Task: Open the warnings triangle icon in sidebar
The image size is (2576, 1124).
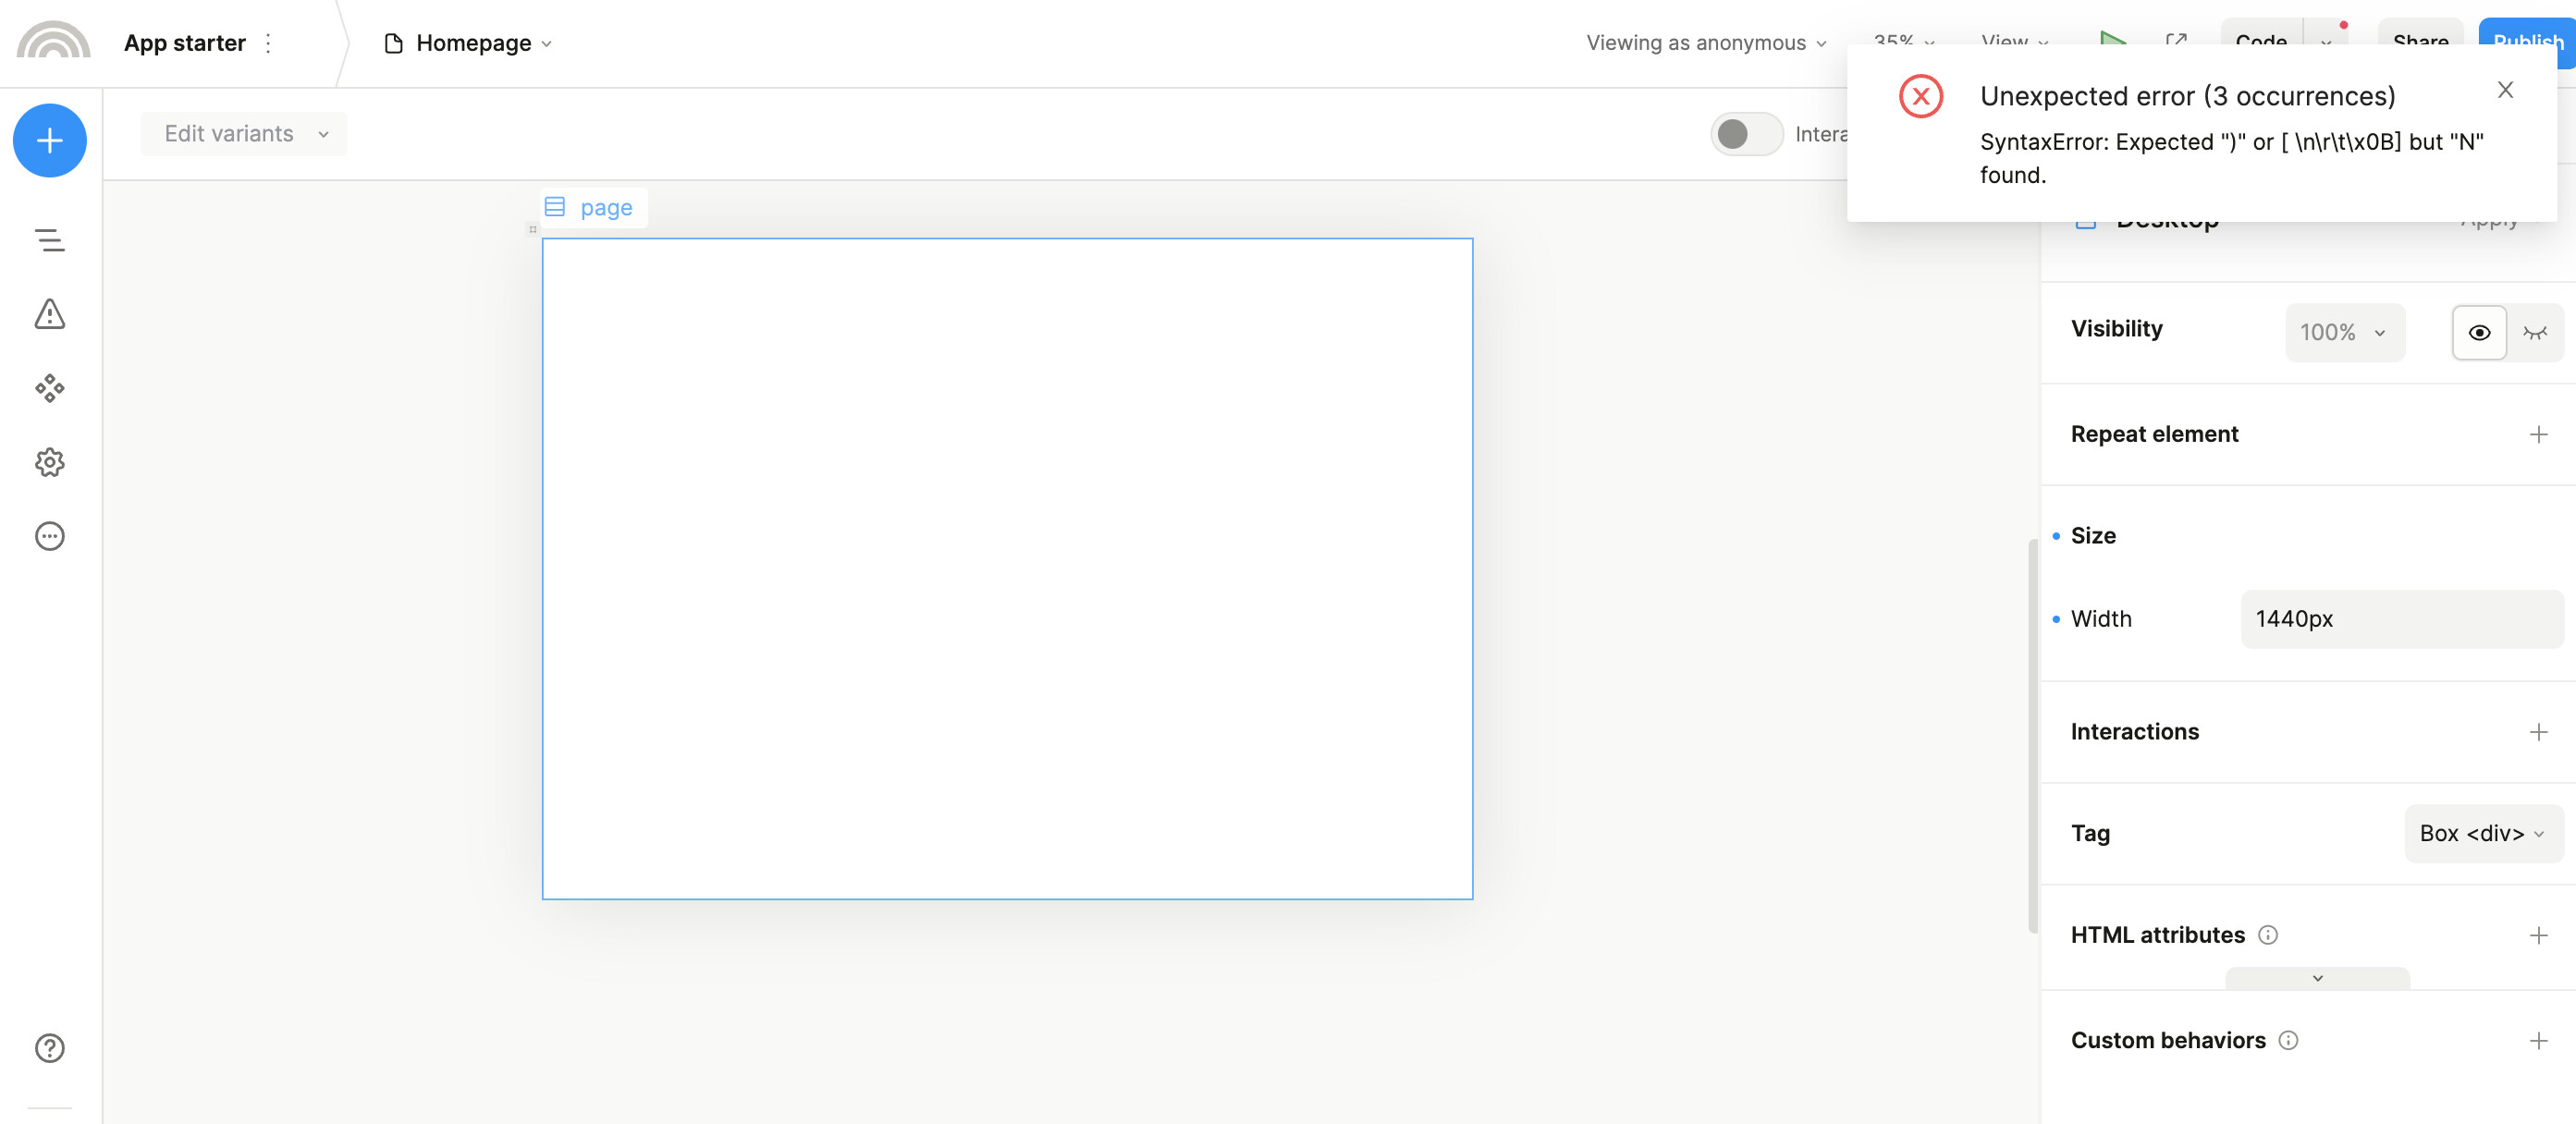Action: [49, 314]
